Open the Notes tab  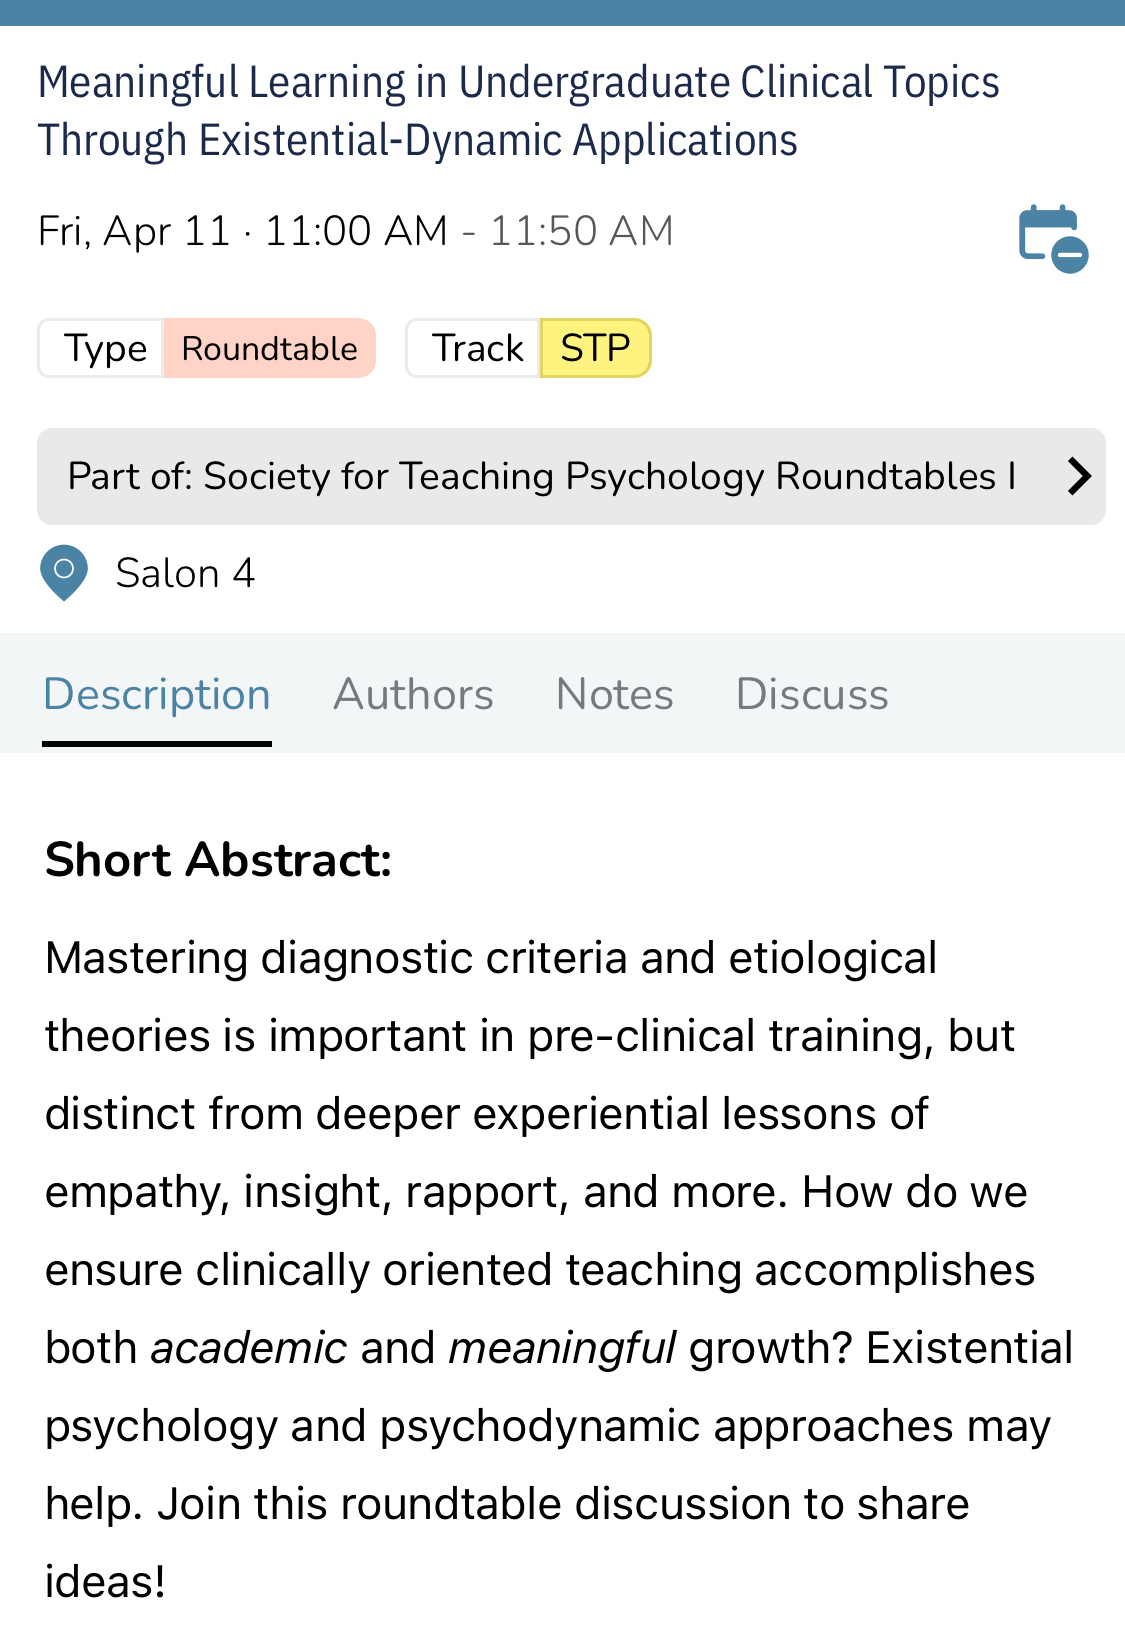(614, 694)
